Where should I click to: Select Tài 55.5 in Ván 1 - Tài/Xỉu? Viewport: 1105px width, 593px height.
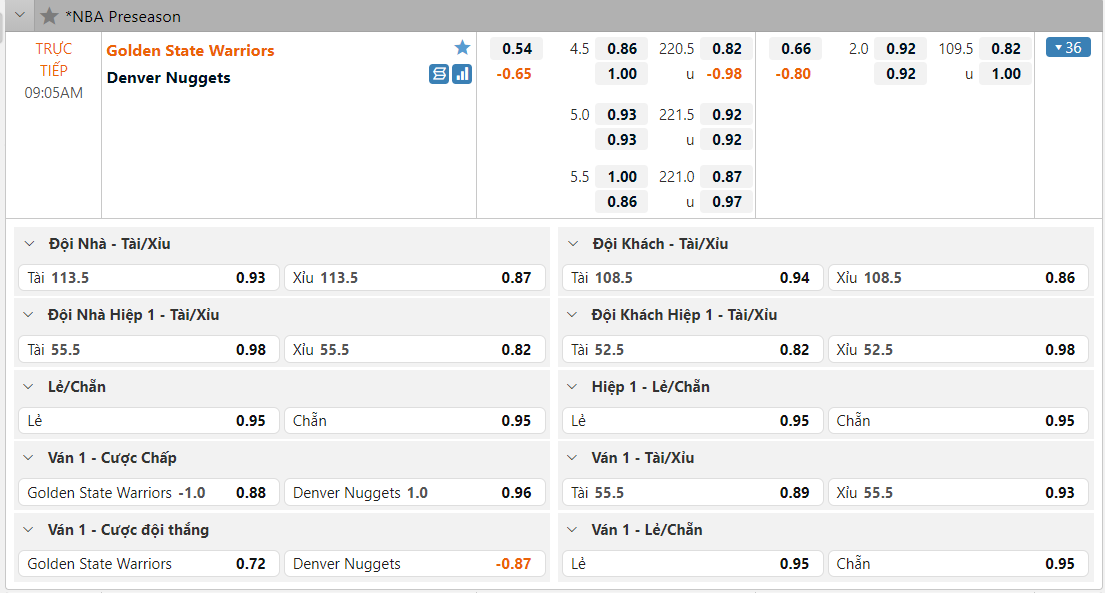pyautogui.click(x=691, y=492)
